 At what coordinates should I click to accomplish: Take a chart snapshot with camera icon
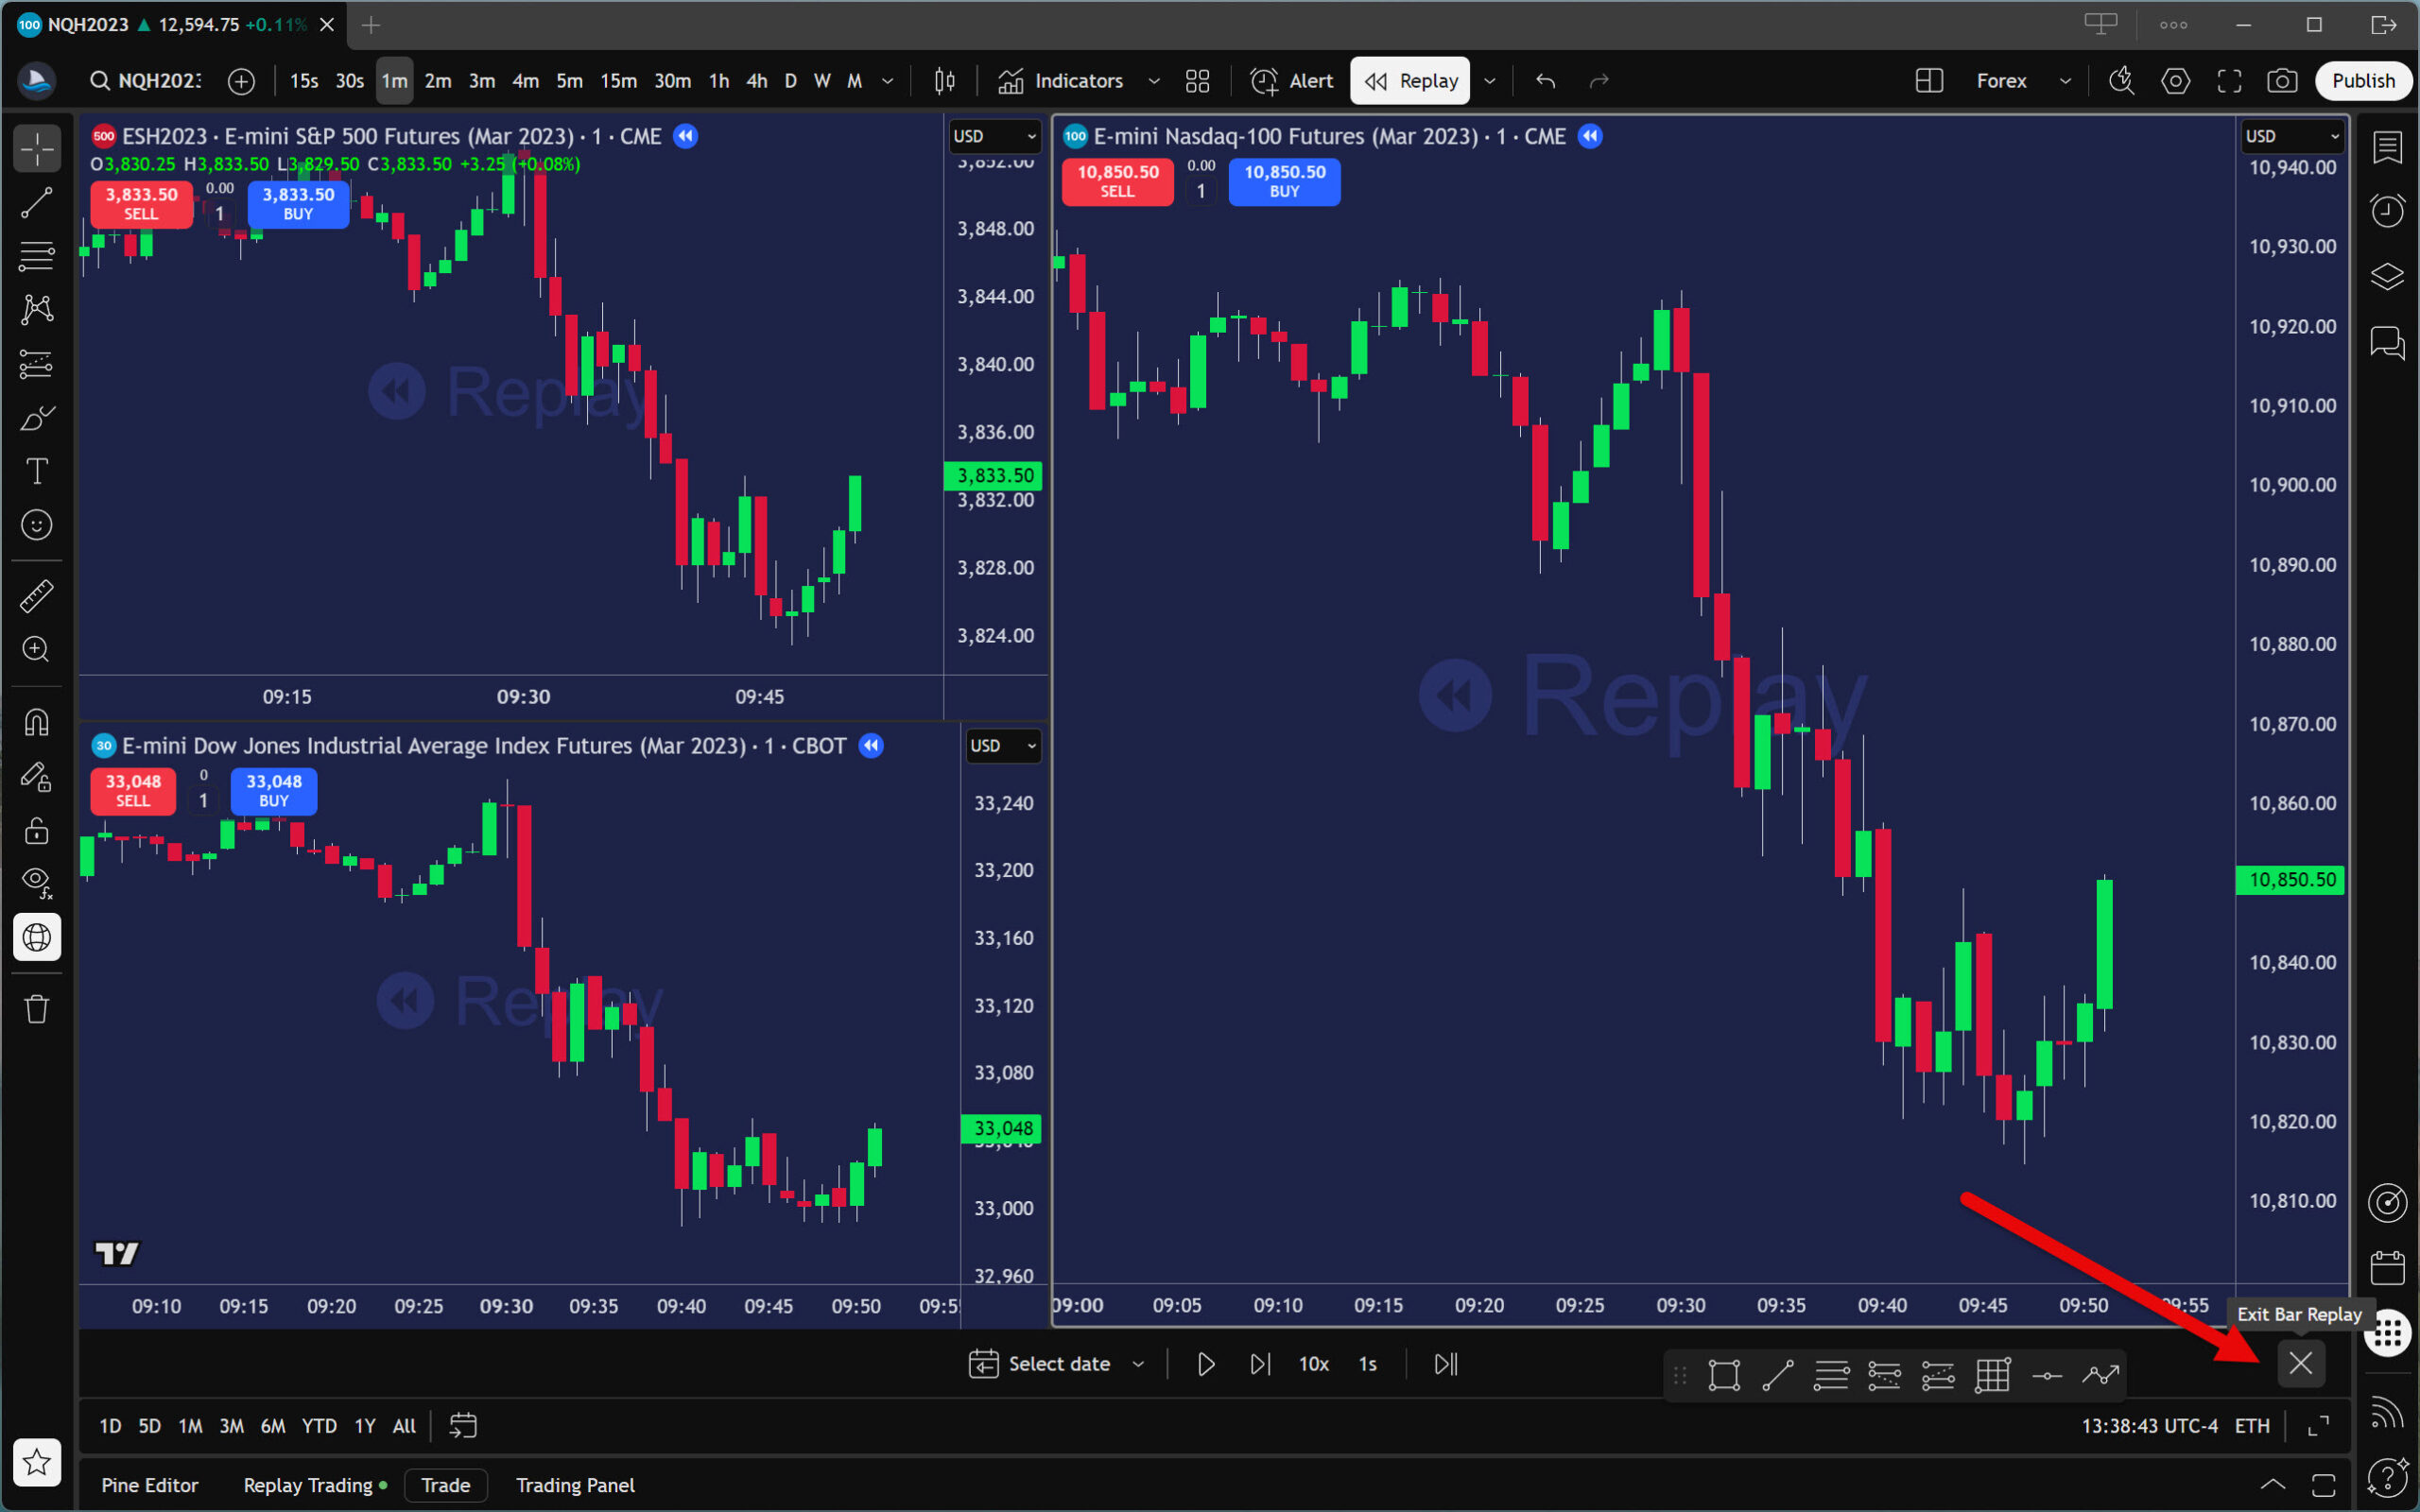(x=2281, y=81)
